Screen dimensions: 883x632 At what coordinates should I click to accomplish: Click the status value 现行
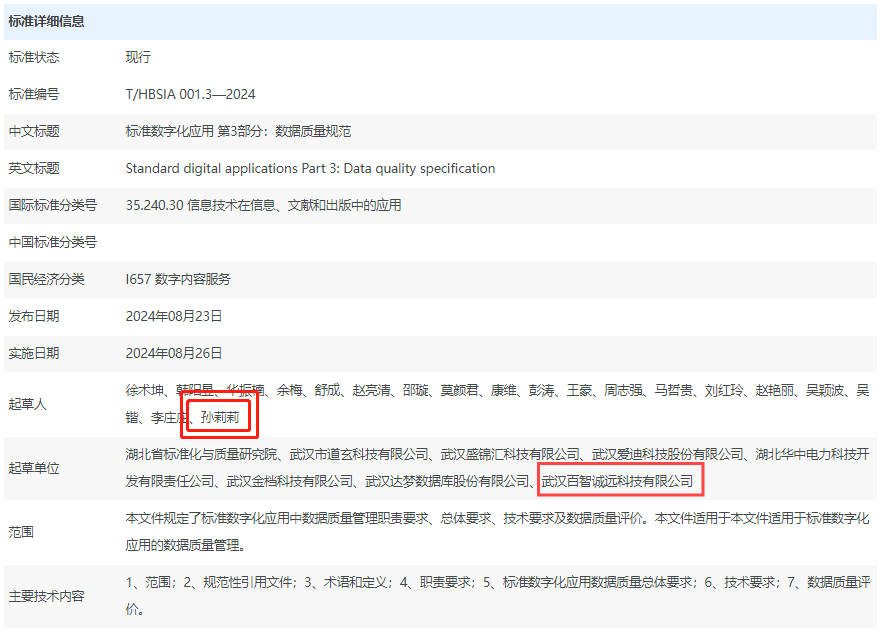(138, 57)
